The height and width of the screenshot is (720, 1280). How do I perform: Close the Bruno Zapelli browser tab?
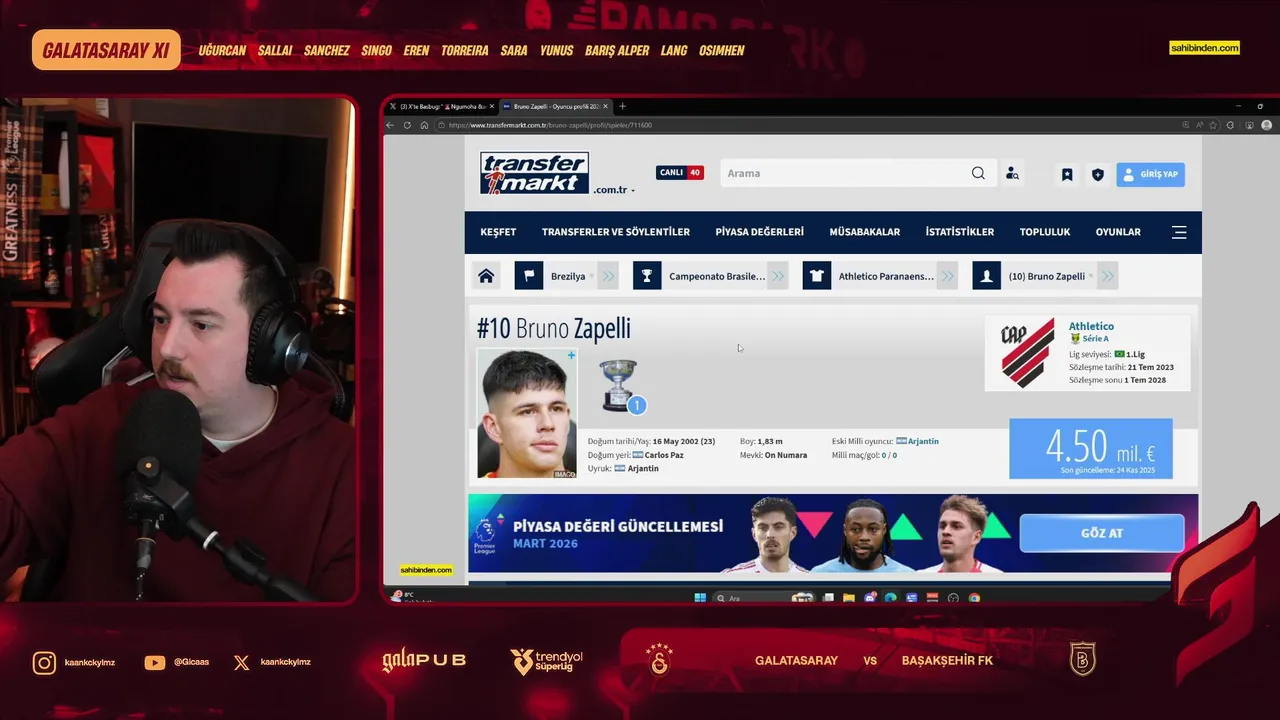pyautogui.click(x=605, y=106)
